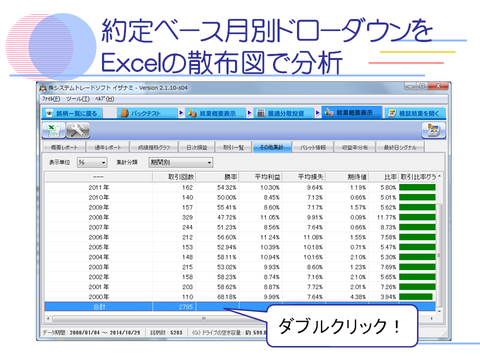480x360 pixels.
Task: Click the 取引比率グラフ column header
Action: (418, 177)
